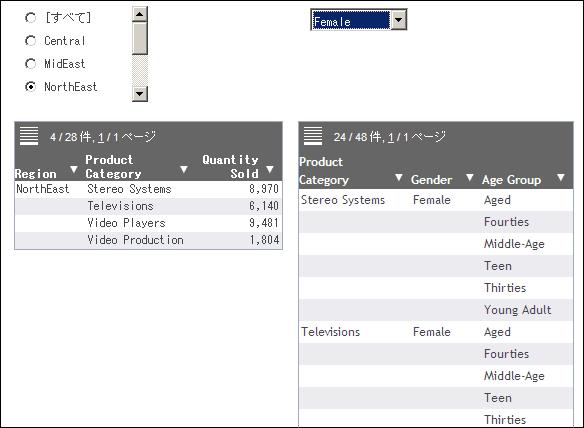
Task: Click the Gender column header
Action: point(431,180)
